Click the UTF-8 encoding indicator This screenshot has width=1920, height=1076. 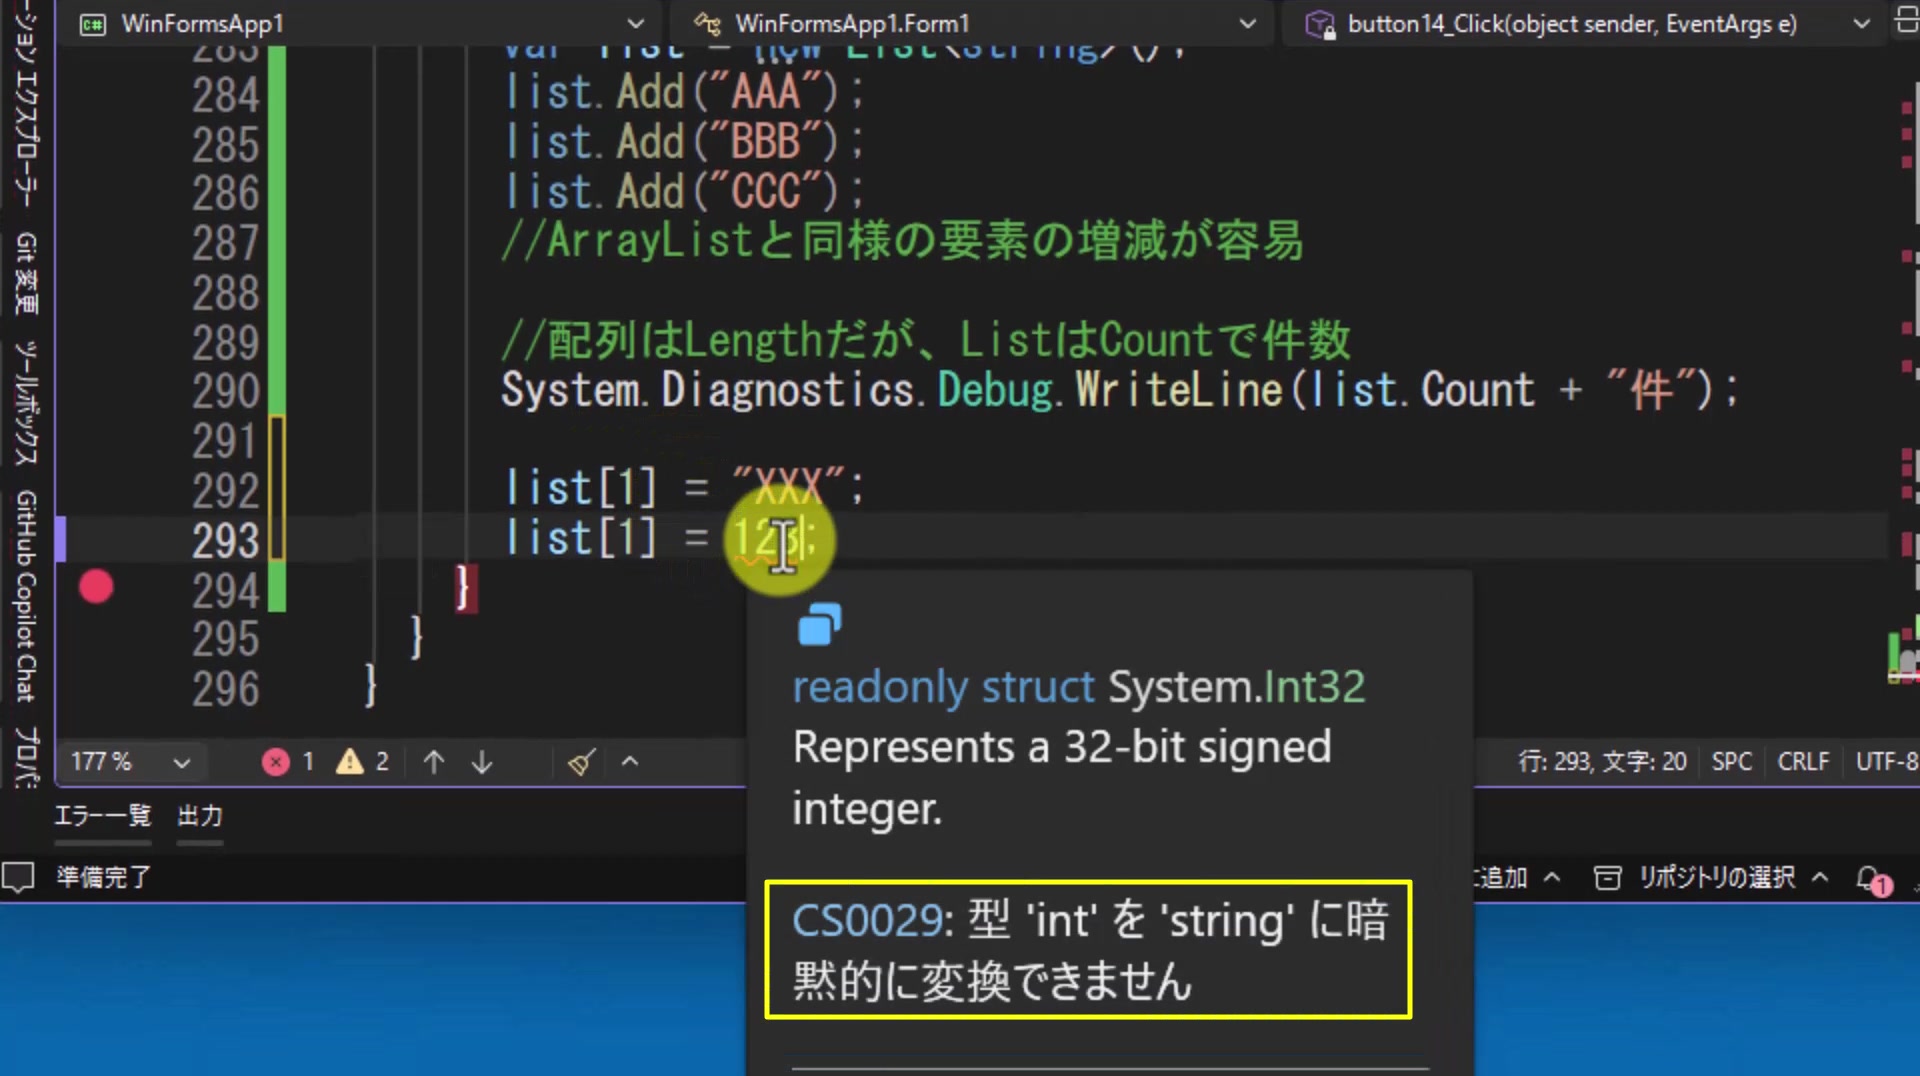click(1887, 762)
